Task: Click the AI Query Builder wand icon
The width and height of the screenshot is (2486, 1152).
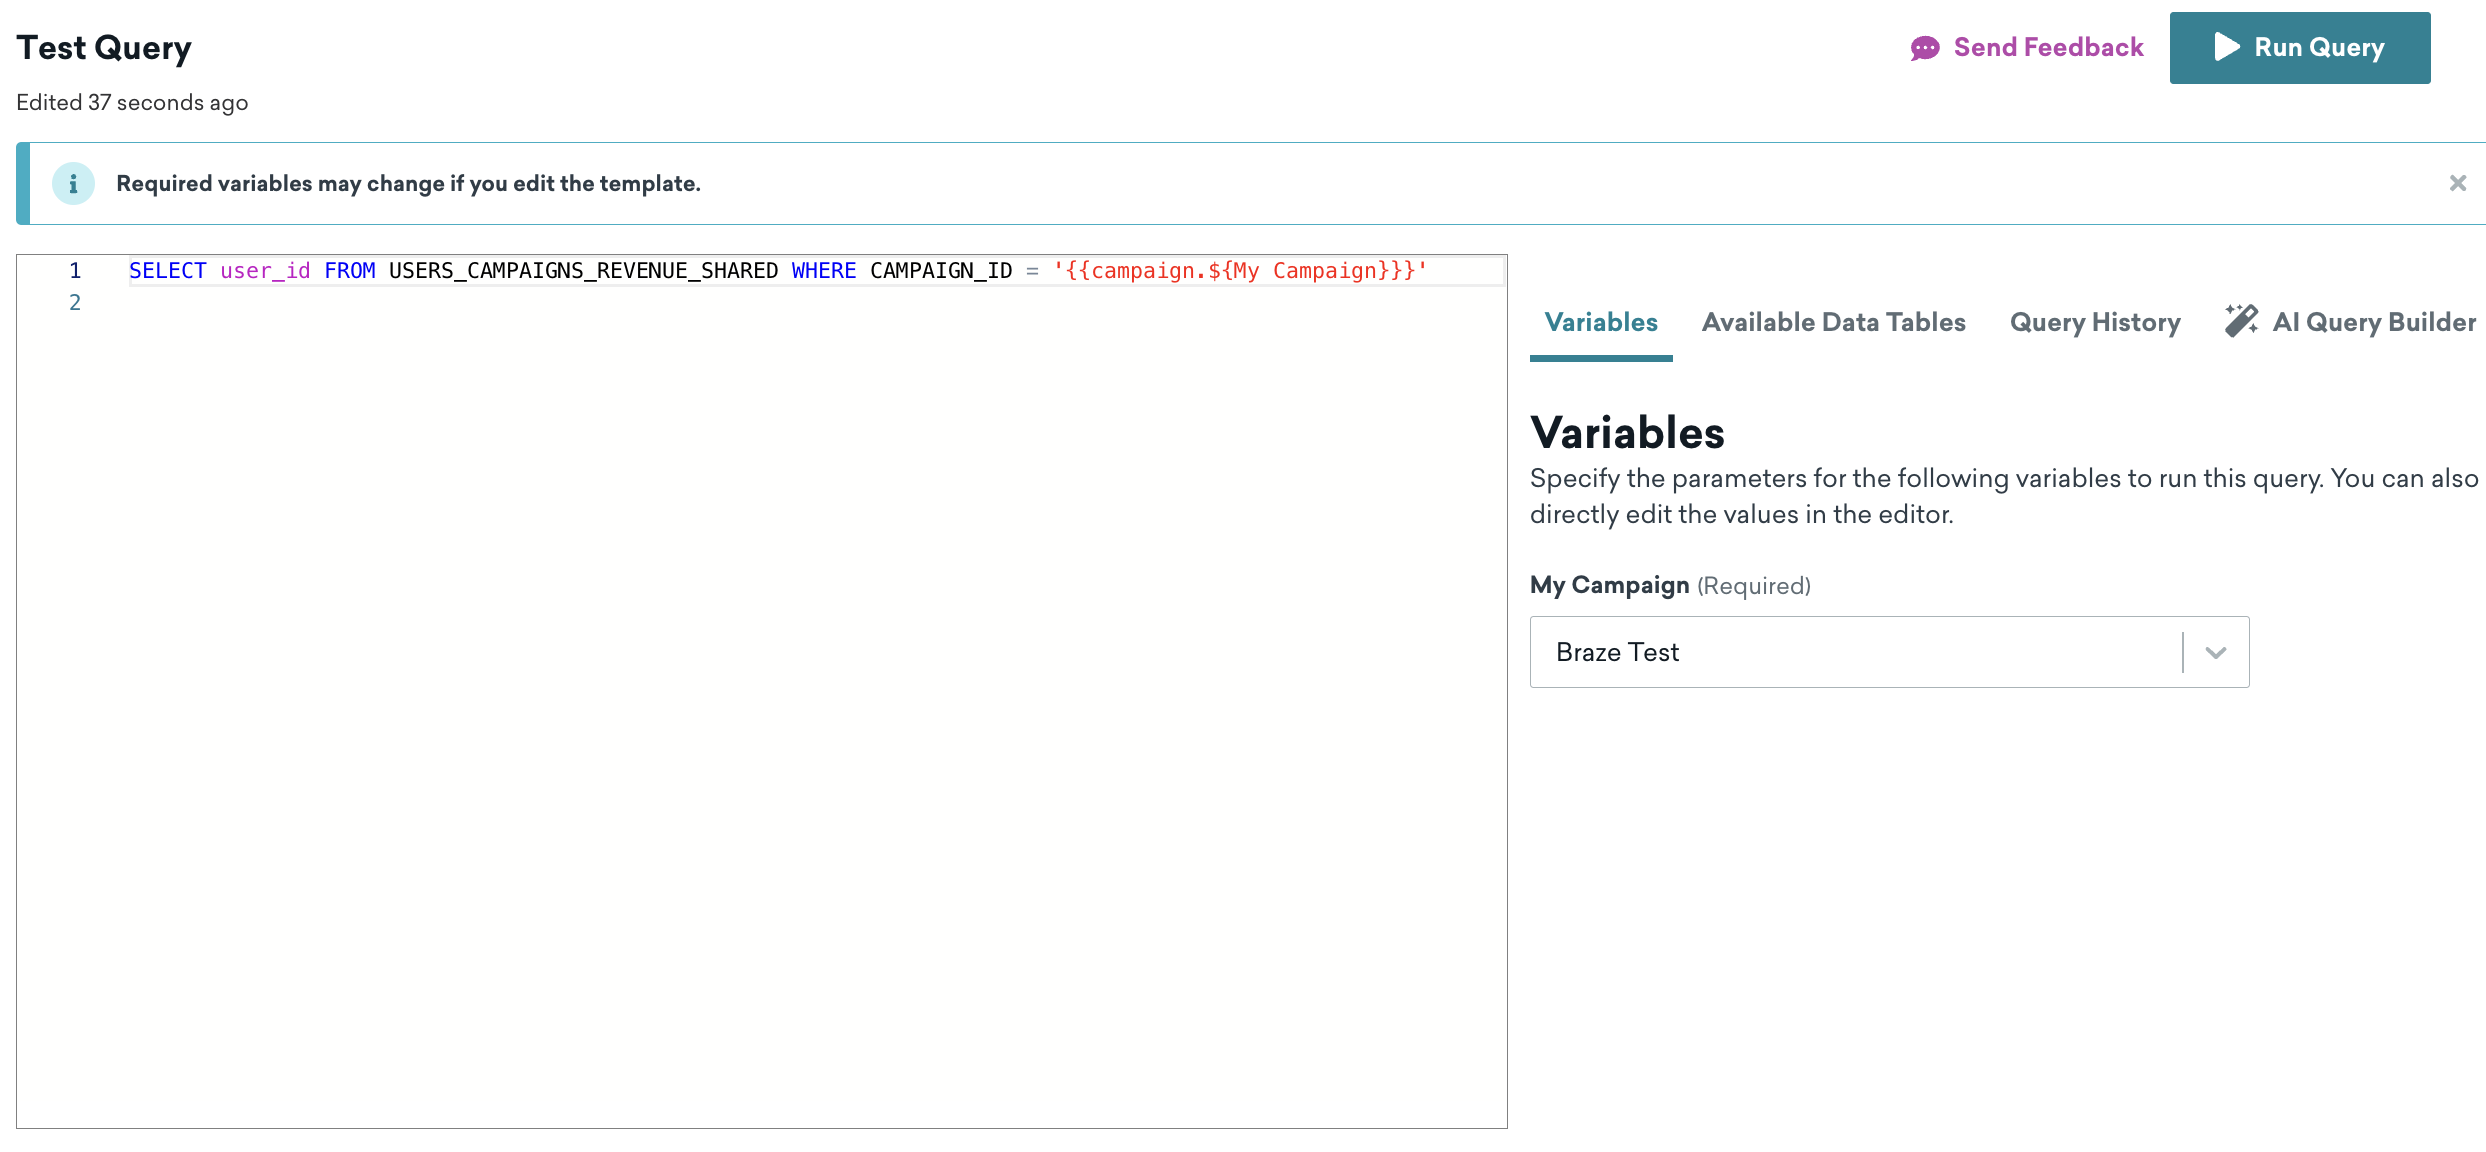Action: (x=2241, y=321)
